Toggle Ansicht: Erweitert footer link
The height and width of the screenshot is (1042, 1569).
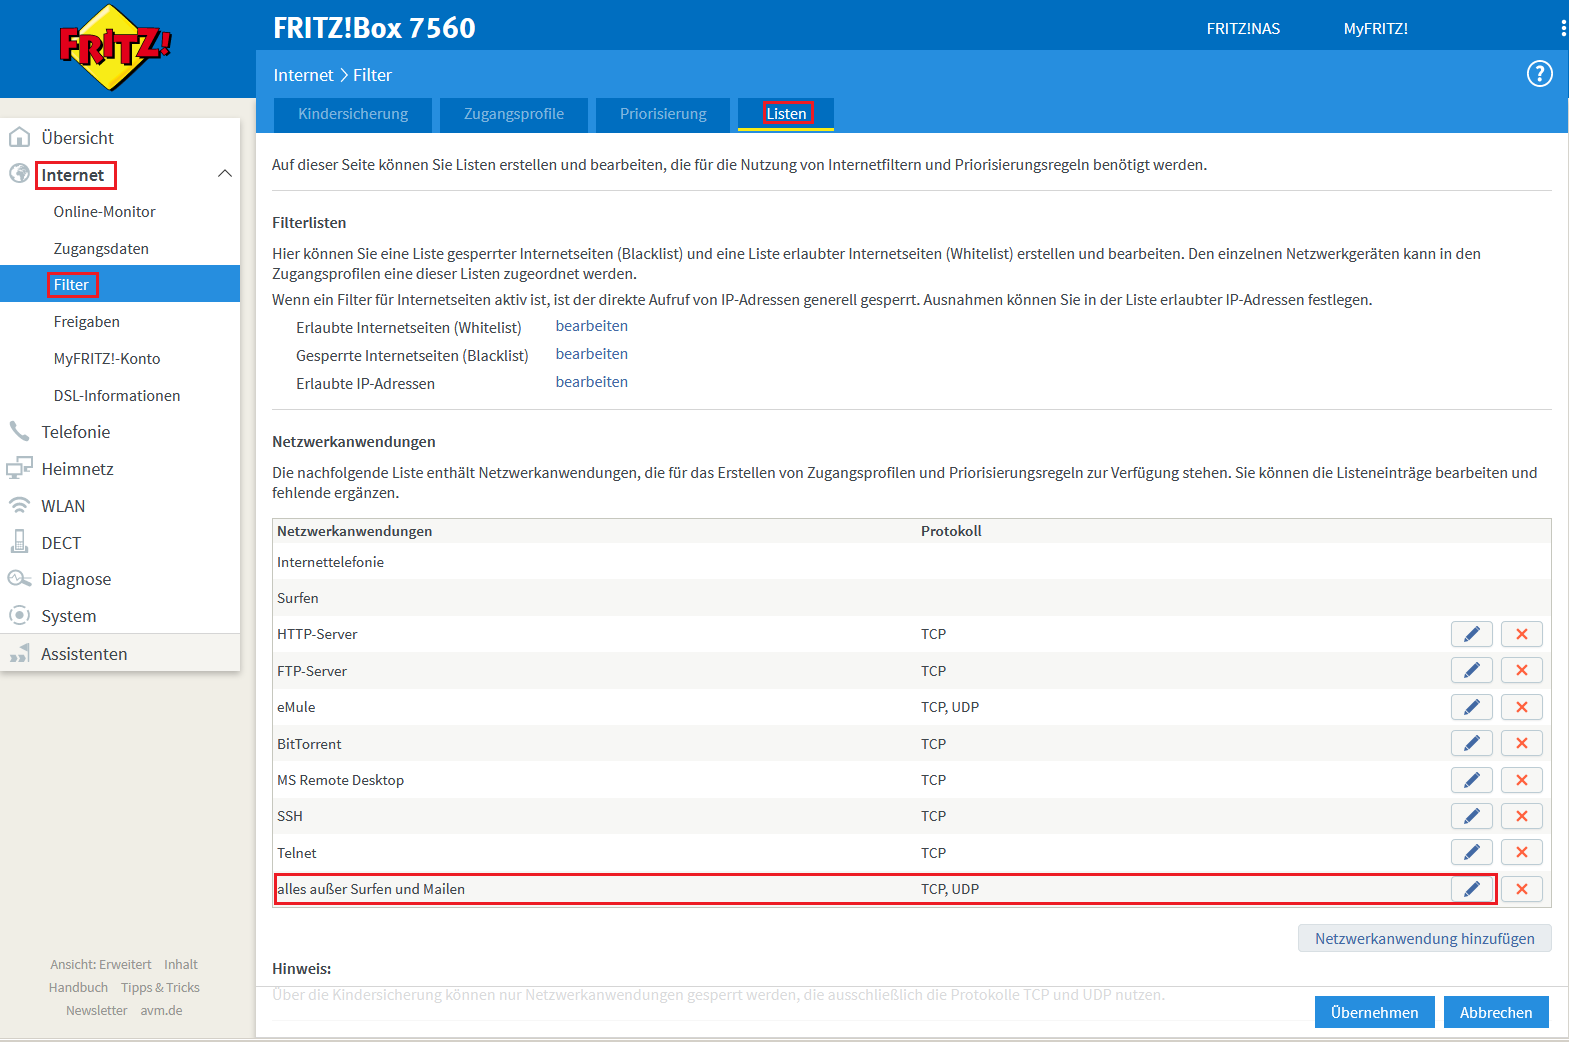coord(101,965)
